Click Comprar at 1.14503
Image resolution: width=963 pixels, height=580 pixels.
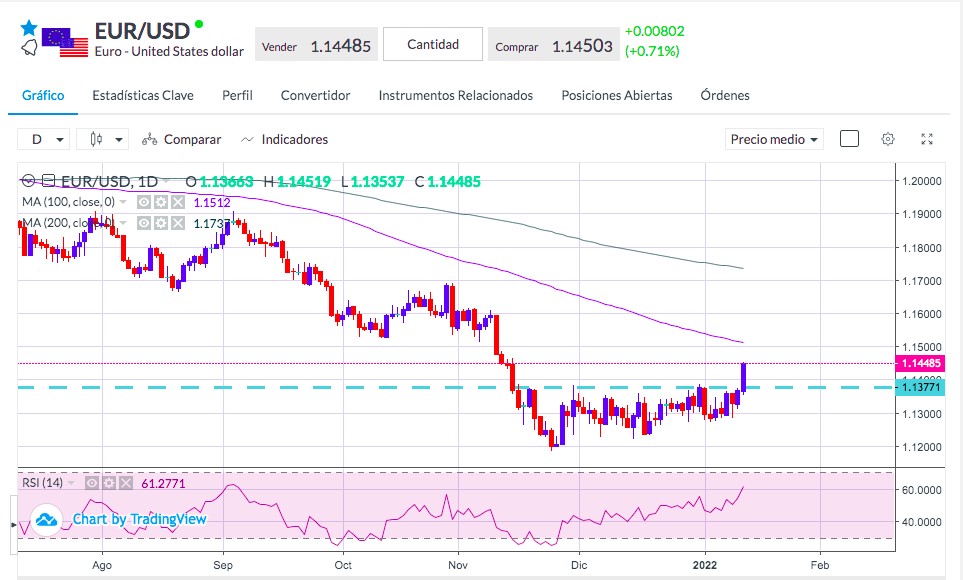pos(554,45)
